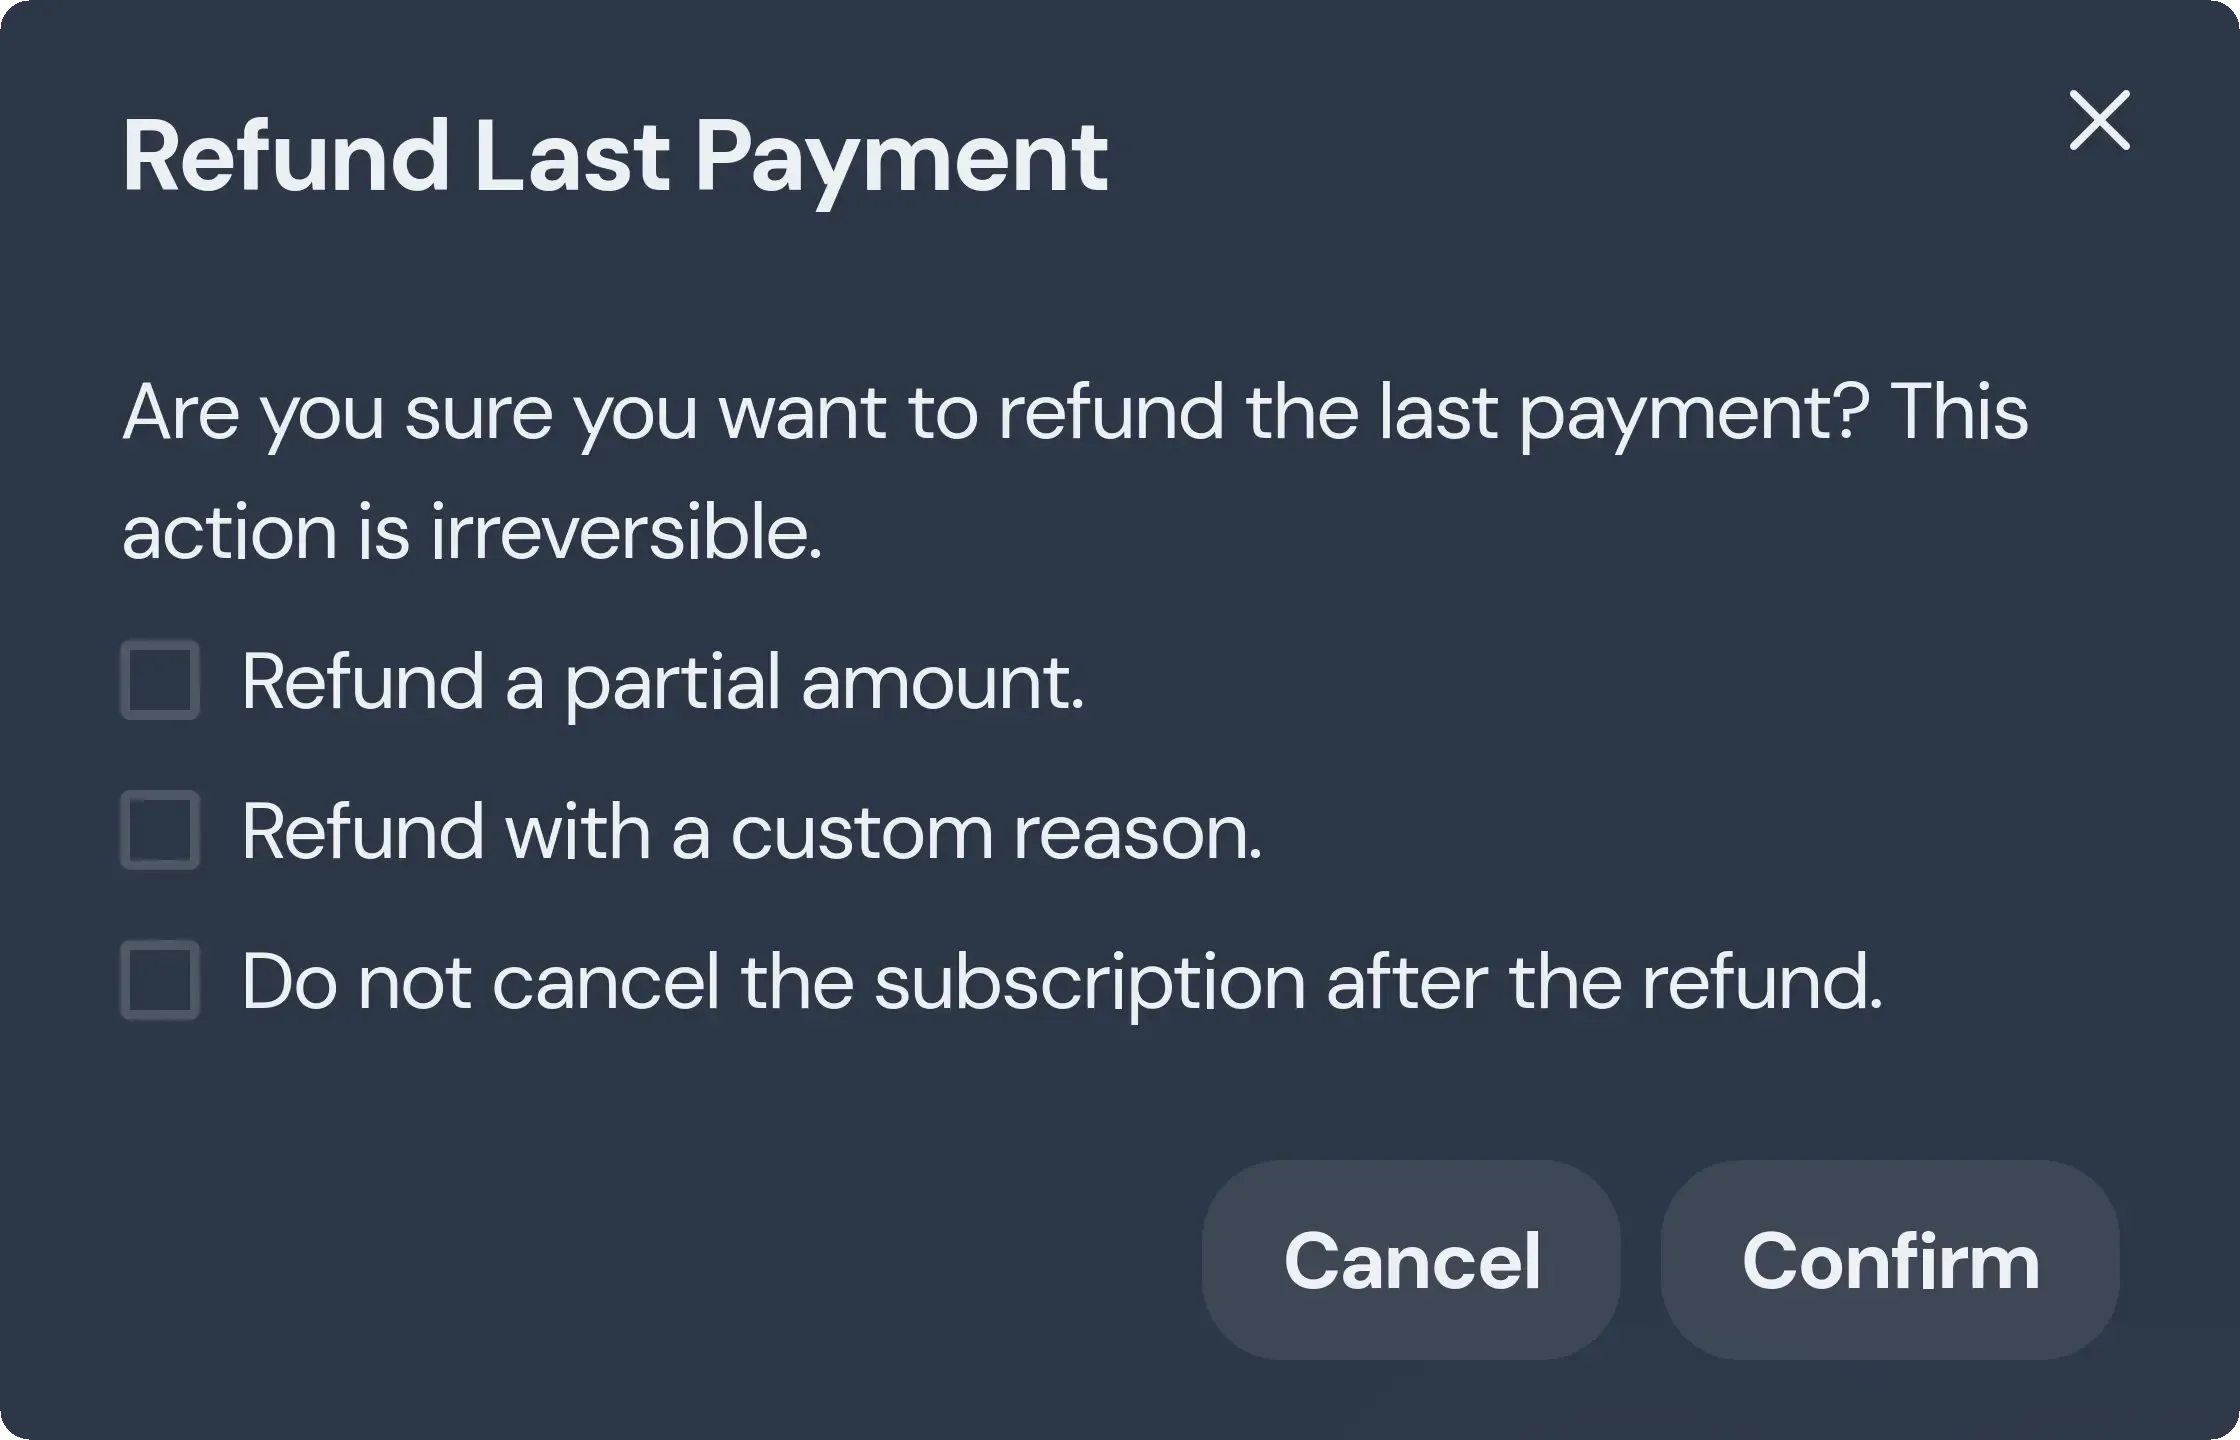This screenshot has height=1440, width=2240.
Task: Select the word 'Confirm' on the right button
Action: click(x=1890, y=1261)
